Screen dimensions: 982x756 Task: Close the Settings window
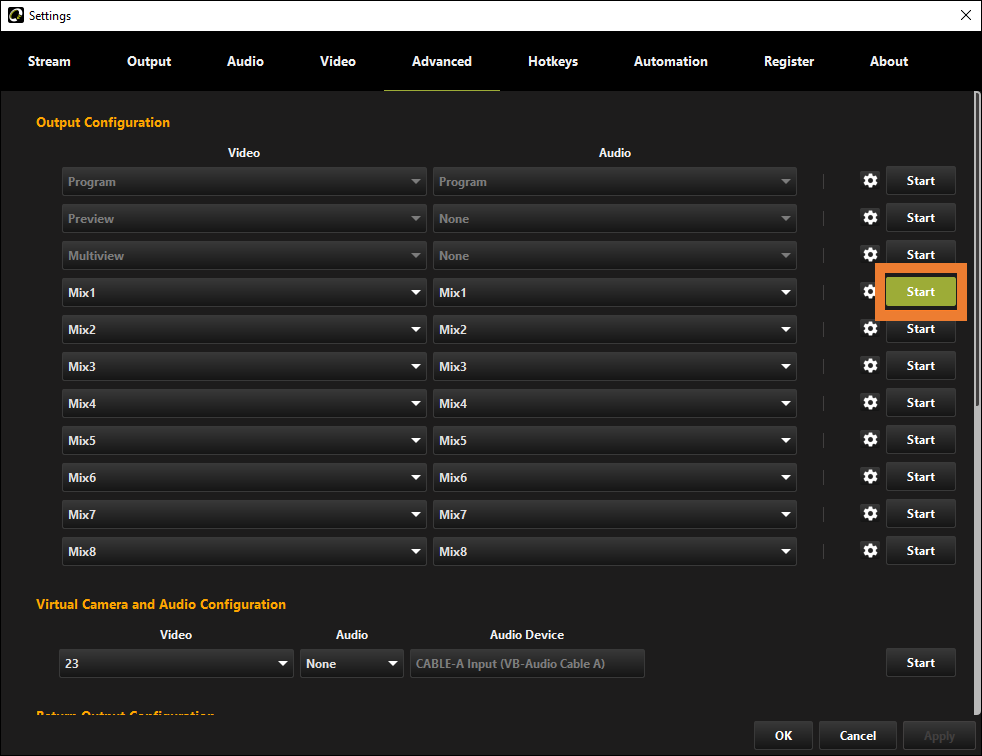click(x=966, y=15)
